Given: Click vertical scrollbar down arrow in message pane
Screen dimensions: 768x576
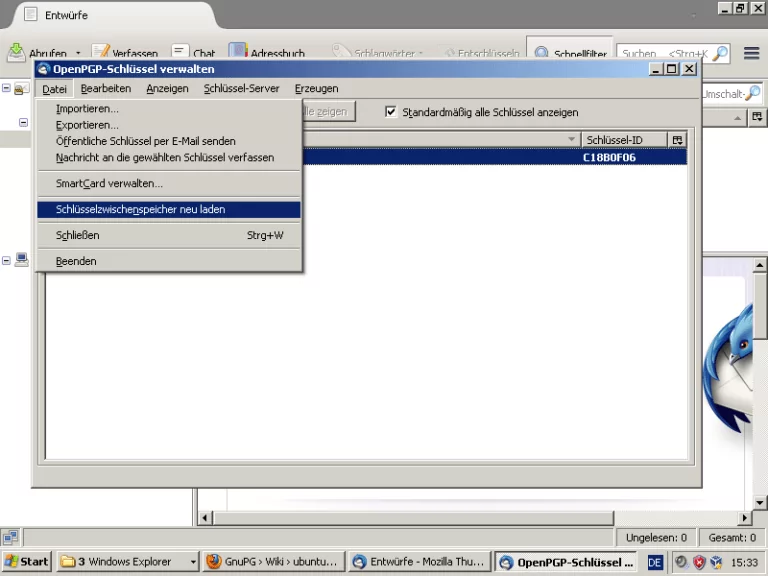Looking at the screenshot, I should pyautogui.click(x=759, y=503).
